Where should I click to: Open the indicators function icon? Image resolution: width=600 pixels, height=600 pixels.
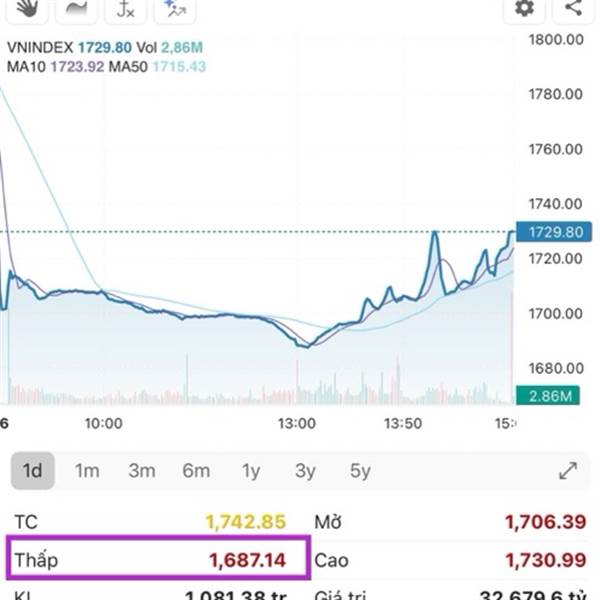pyautogui.click(x=125, y=9)
